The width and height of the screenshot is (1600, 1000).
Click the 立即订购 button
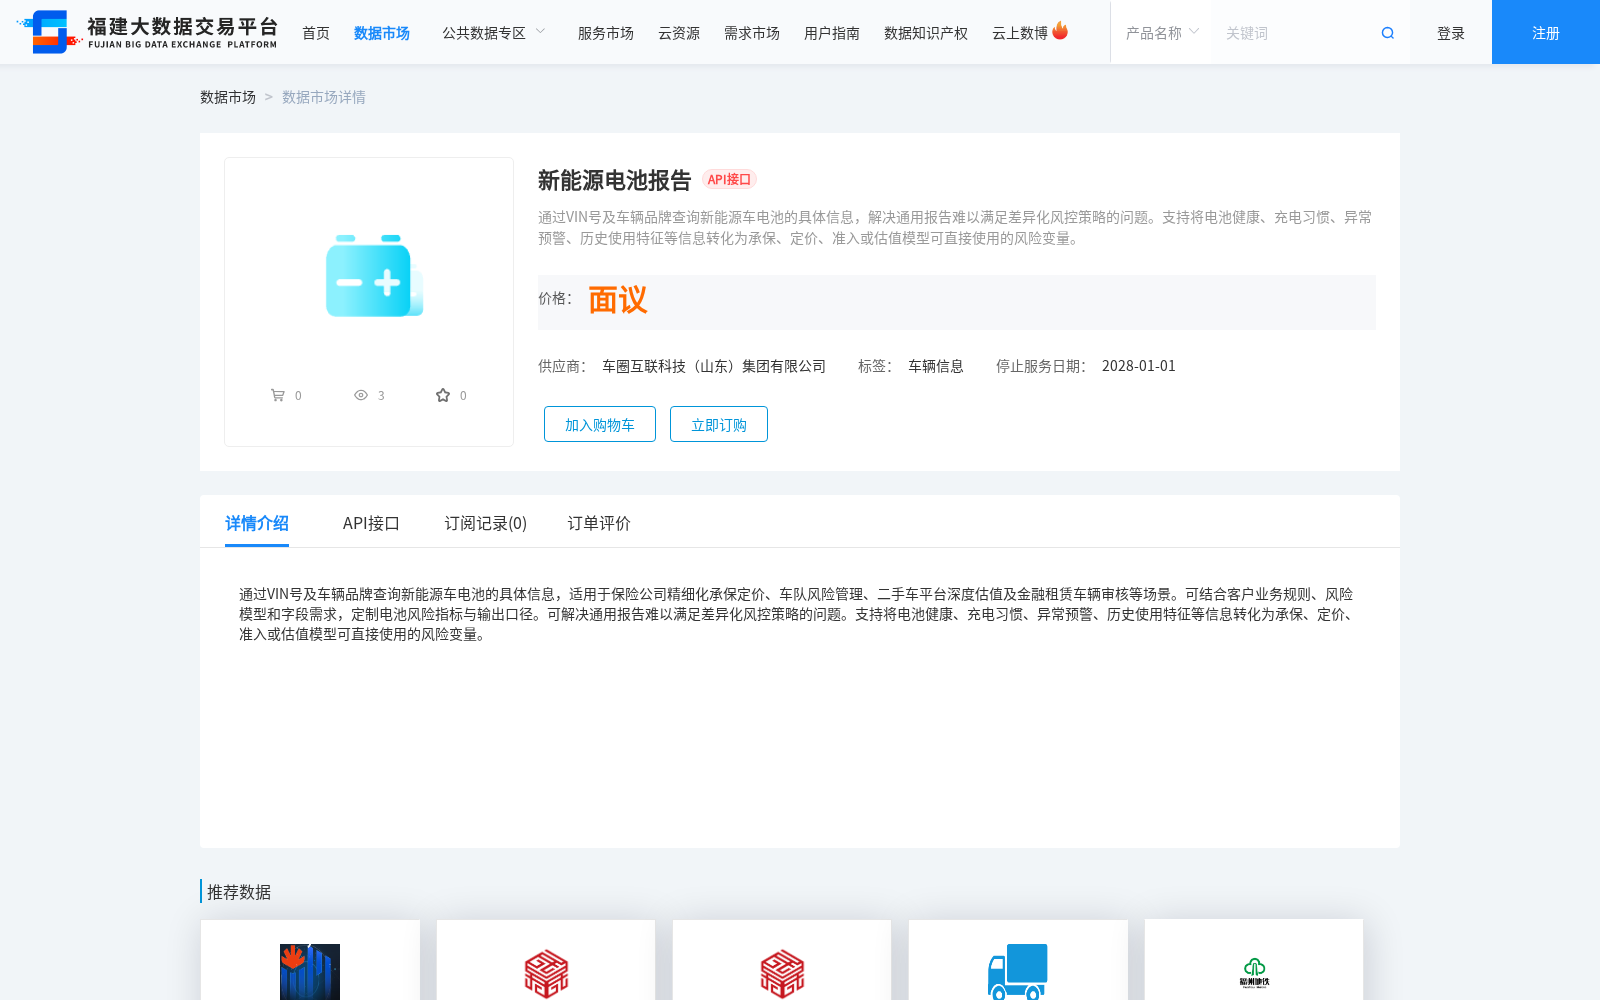point(719,424)
